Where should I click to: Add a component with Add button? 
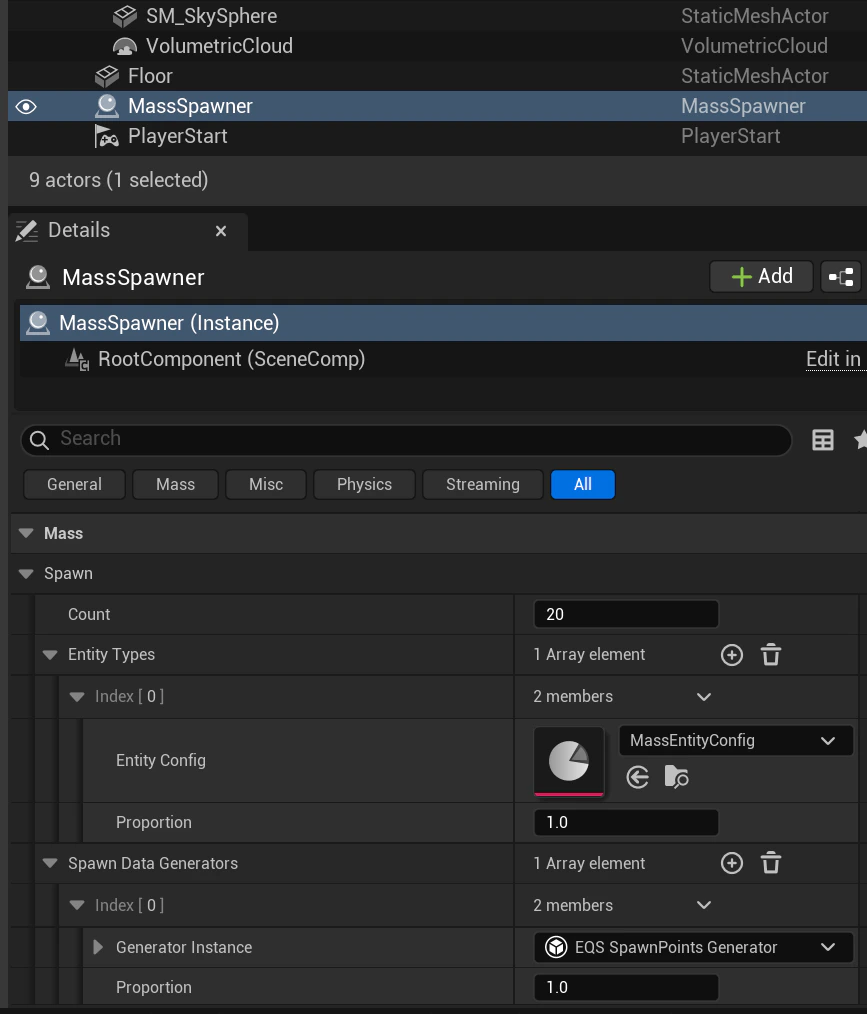[x=761, y=277]
